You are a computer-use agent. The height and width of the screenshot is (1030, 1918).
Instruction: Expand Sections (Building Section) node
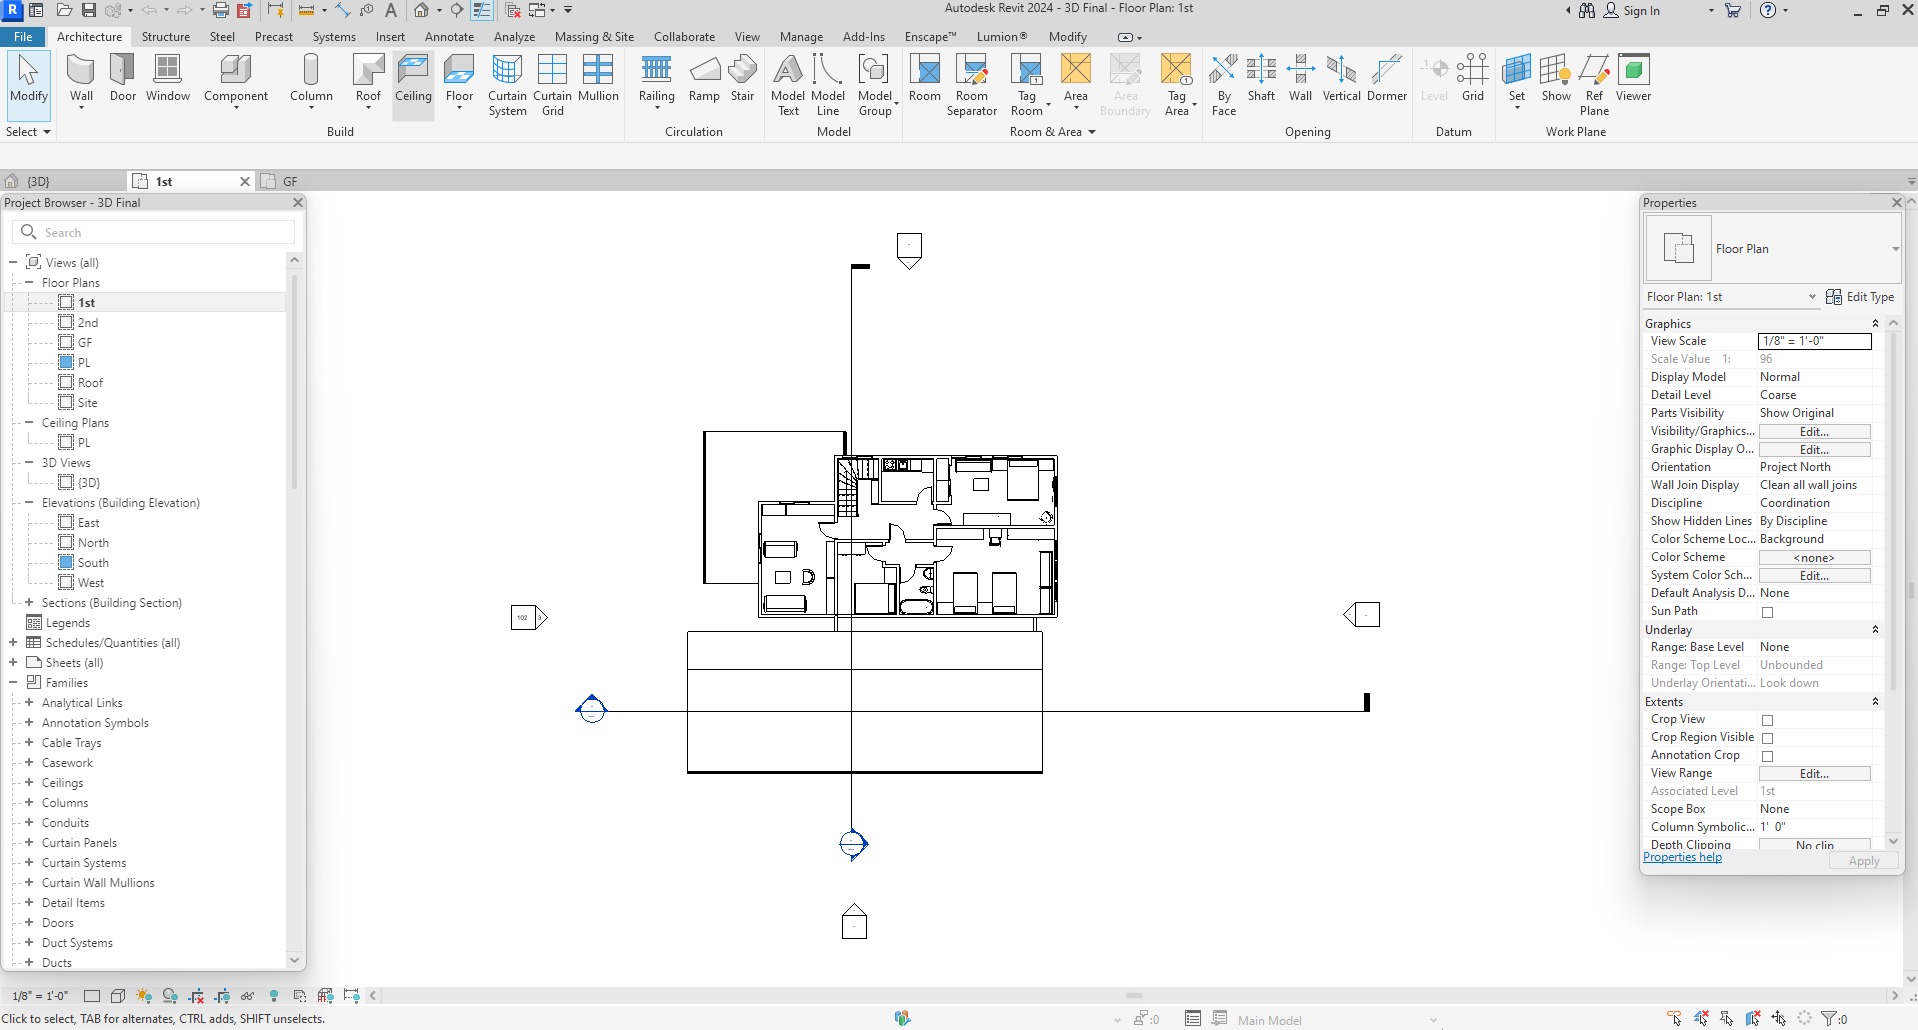(29, 603)
